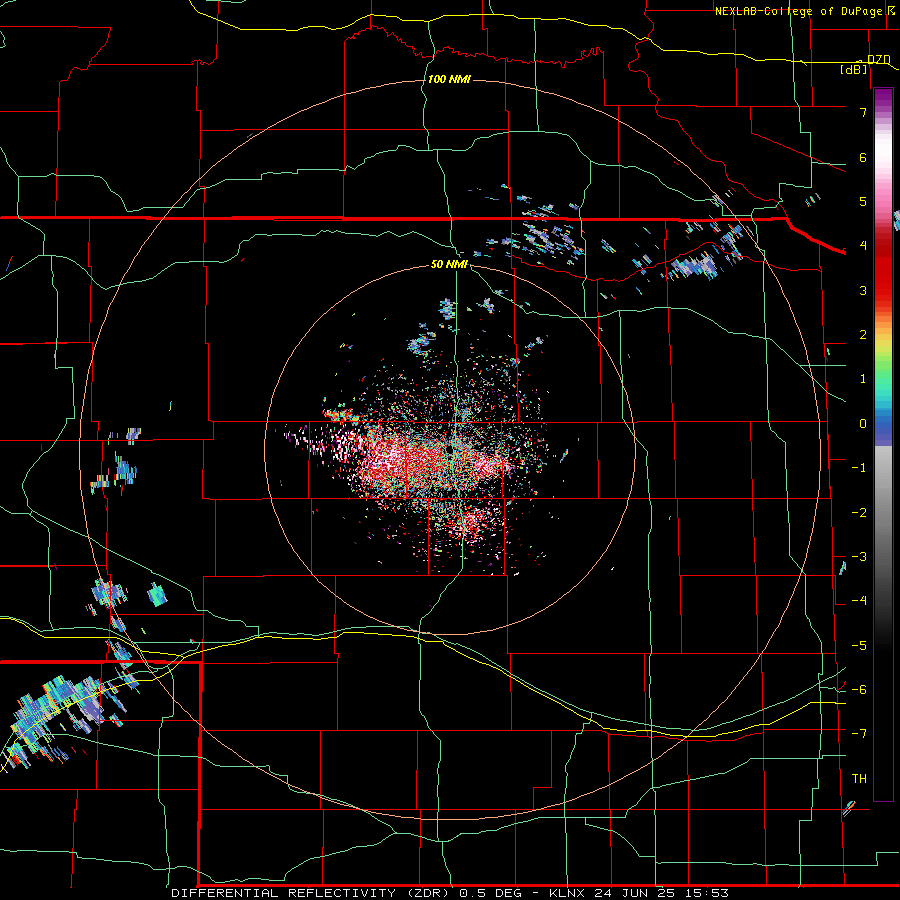The height and width of the screenshot is (900, 900).
Task: Click the -4 value on the scale
Action: 859,600
